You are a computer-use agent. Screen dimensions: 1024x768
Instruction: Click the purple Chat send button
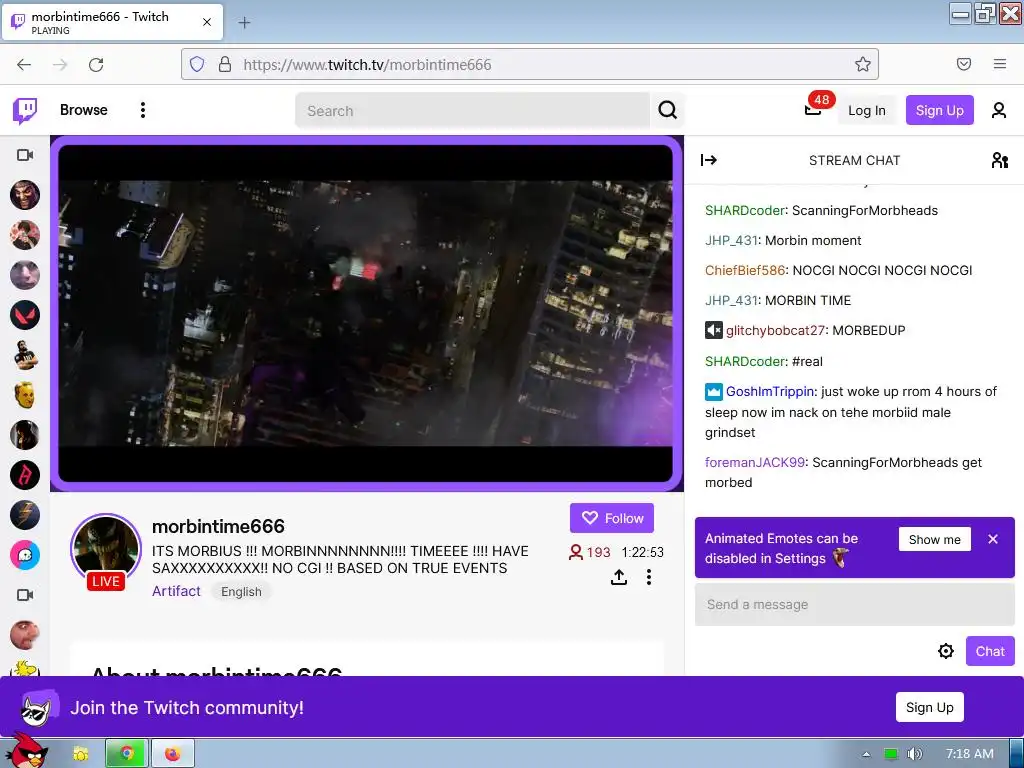click(990, 651)
